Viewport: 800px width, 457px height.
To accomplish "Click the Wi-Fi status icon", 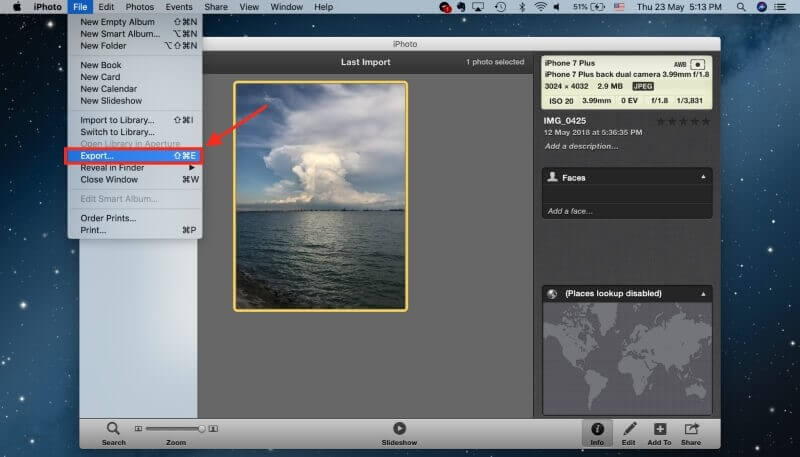I will pyautogui.click(x=540, y=7).
